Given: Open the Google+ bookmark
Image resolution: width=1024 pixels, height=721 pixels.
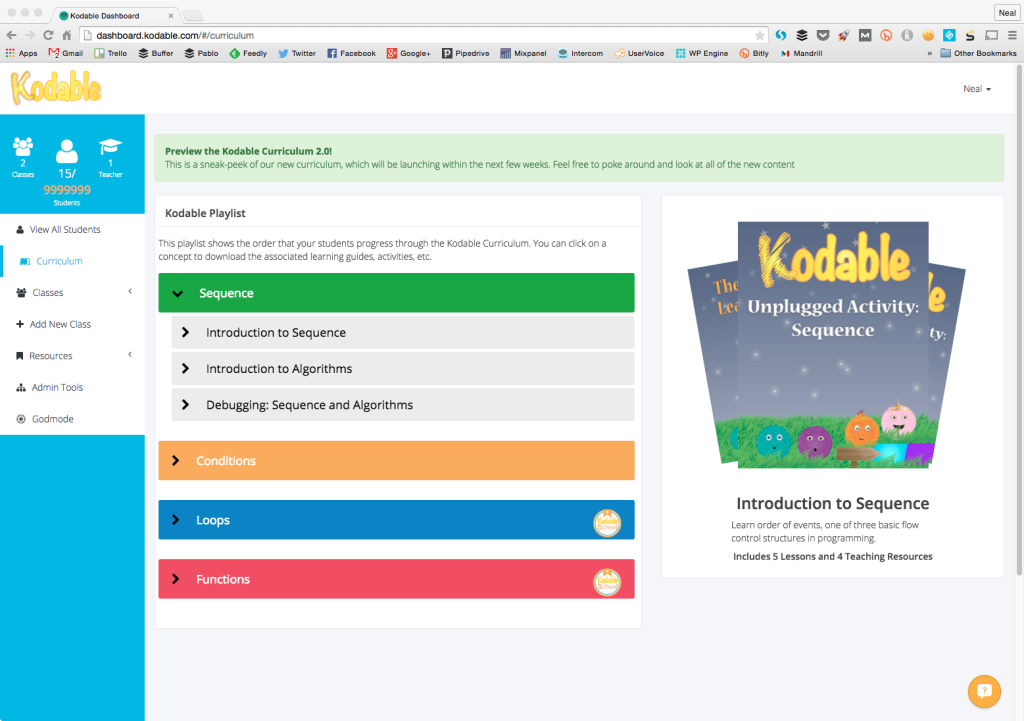Looking at the screenshot, I should [408, 54].
